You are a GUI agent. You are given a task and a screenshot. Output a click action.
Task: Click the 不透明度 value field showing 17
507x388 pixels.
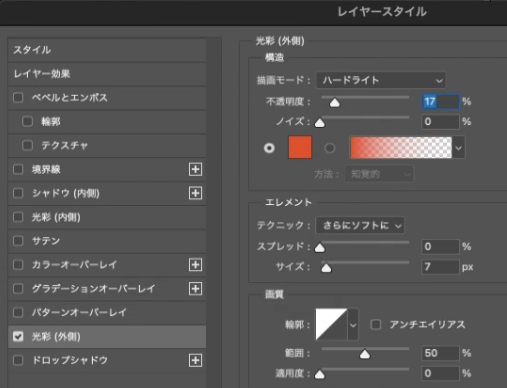click(441, 101)
